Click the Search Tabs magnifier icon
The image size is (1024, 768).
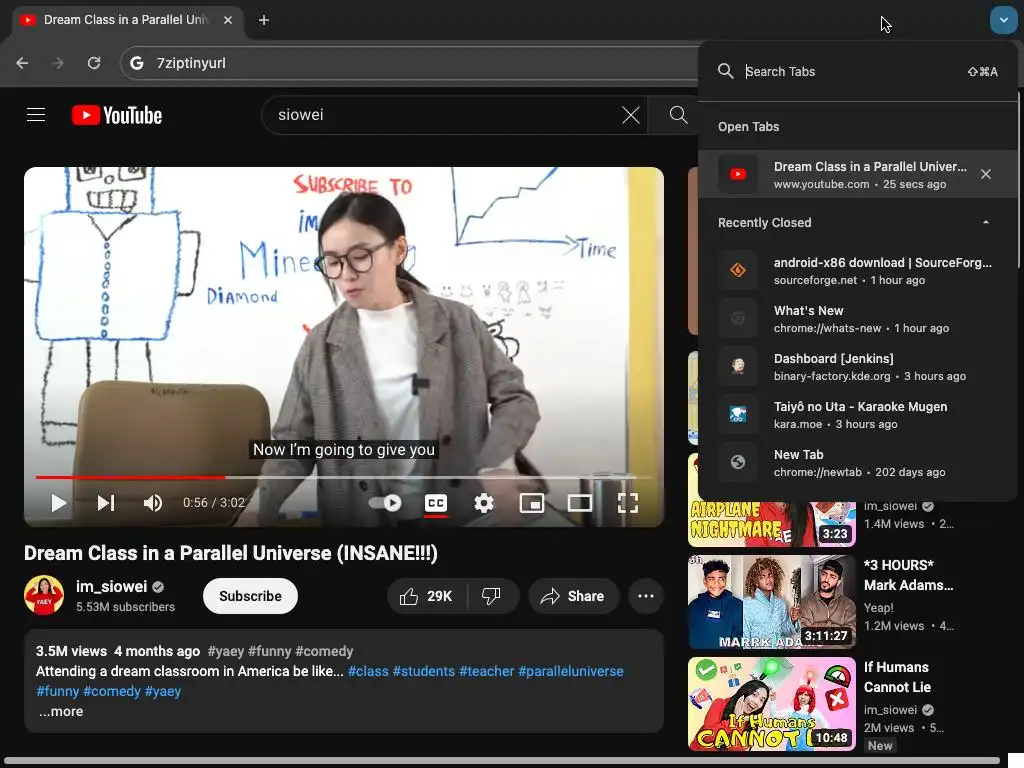click(726, 71)
